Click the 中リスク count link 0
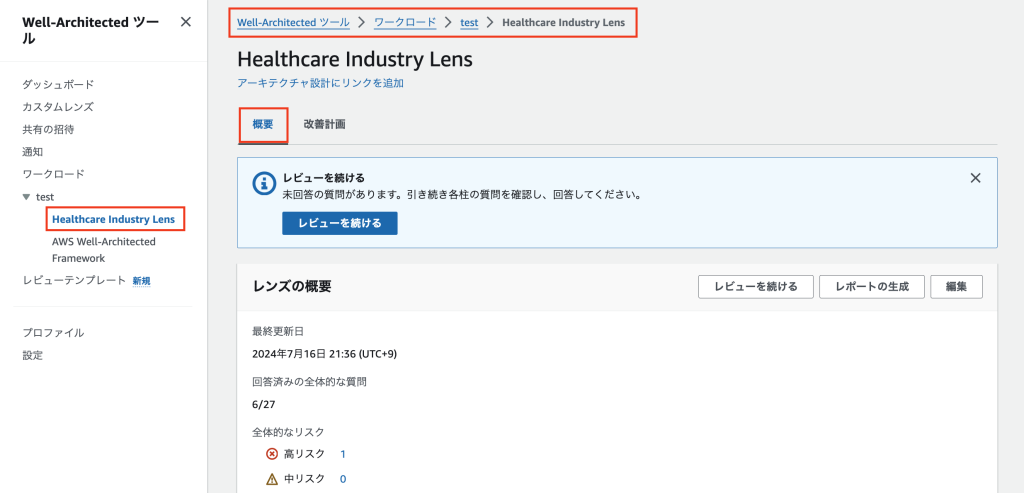 [x=343, y=479]
